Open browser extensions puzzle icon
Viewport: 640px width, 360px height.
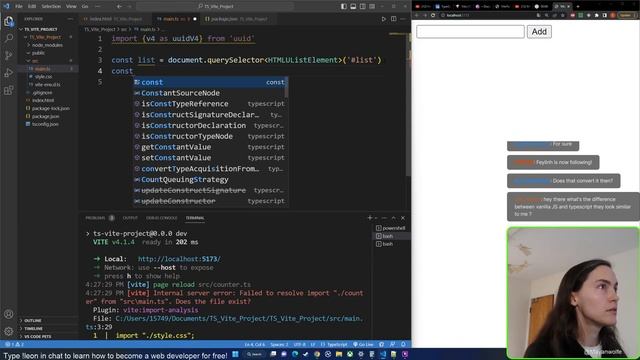tap(596, 15)
